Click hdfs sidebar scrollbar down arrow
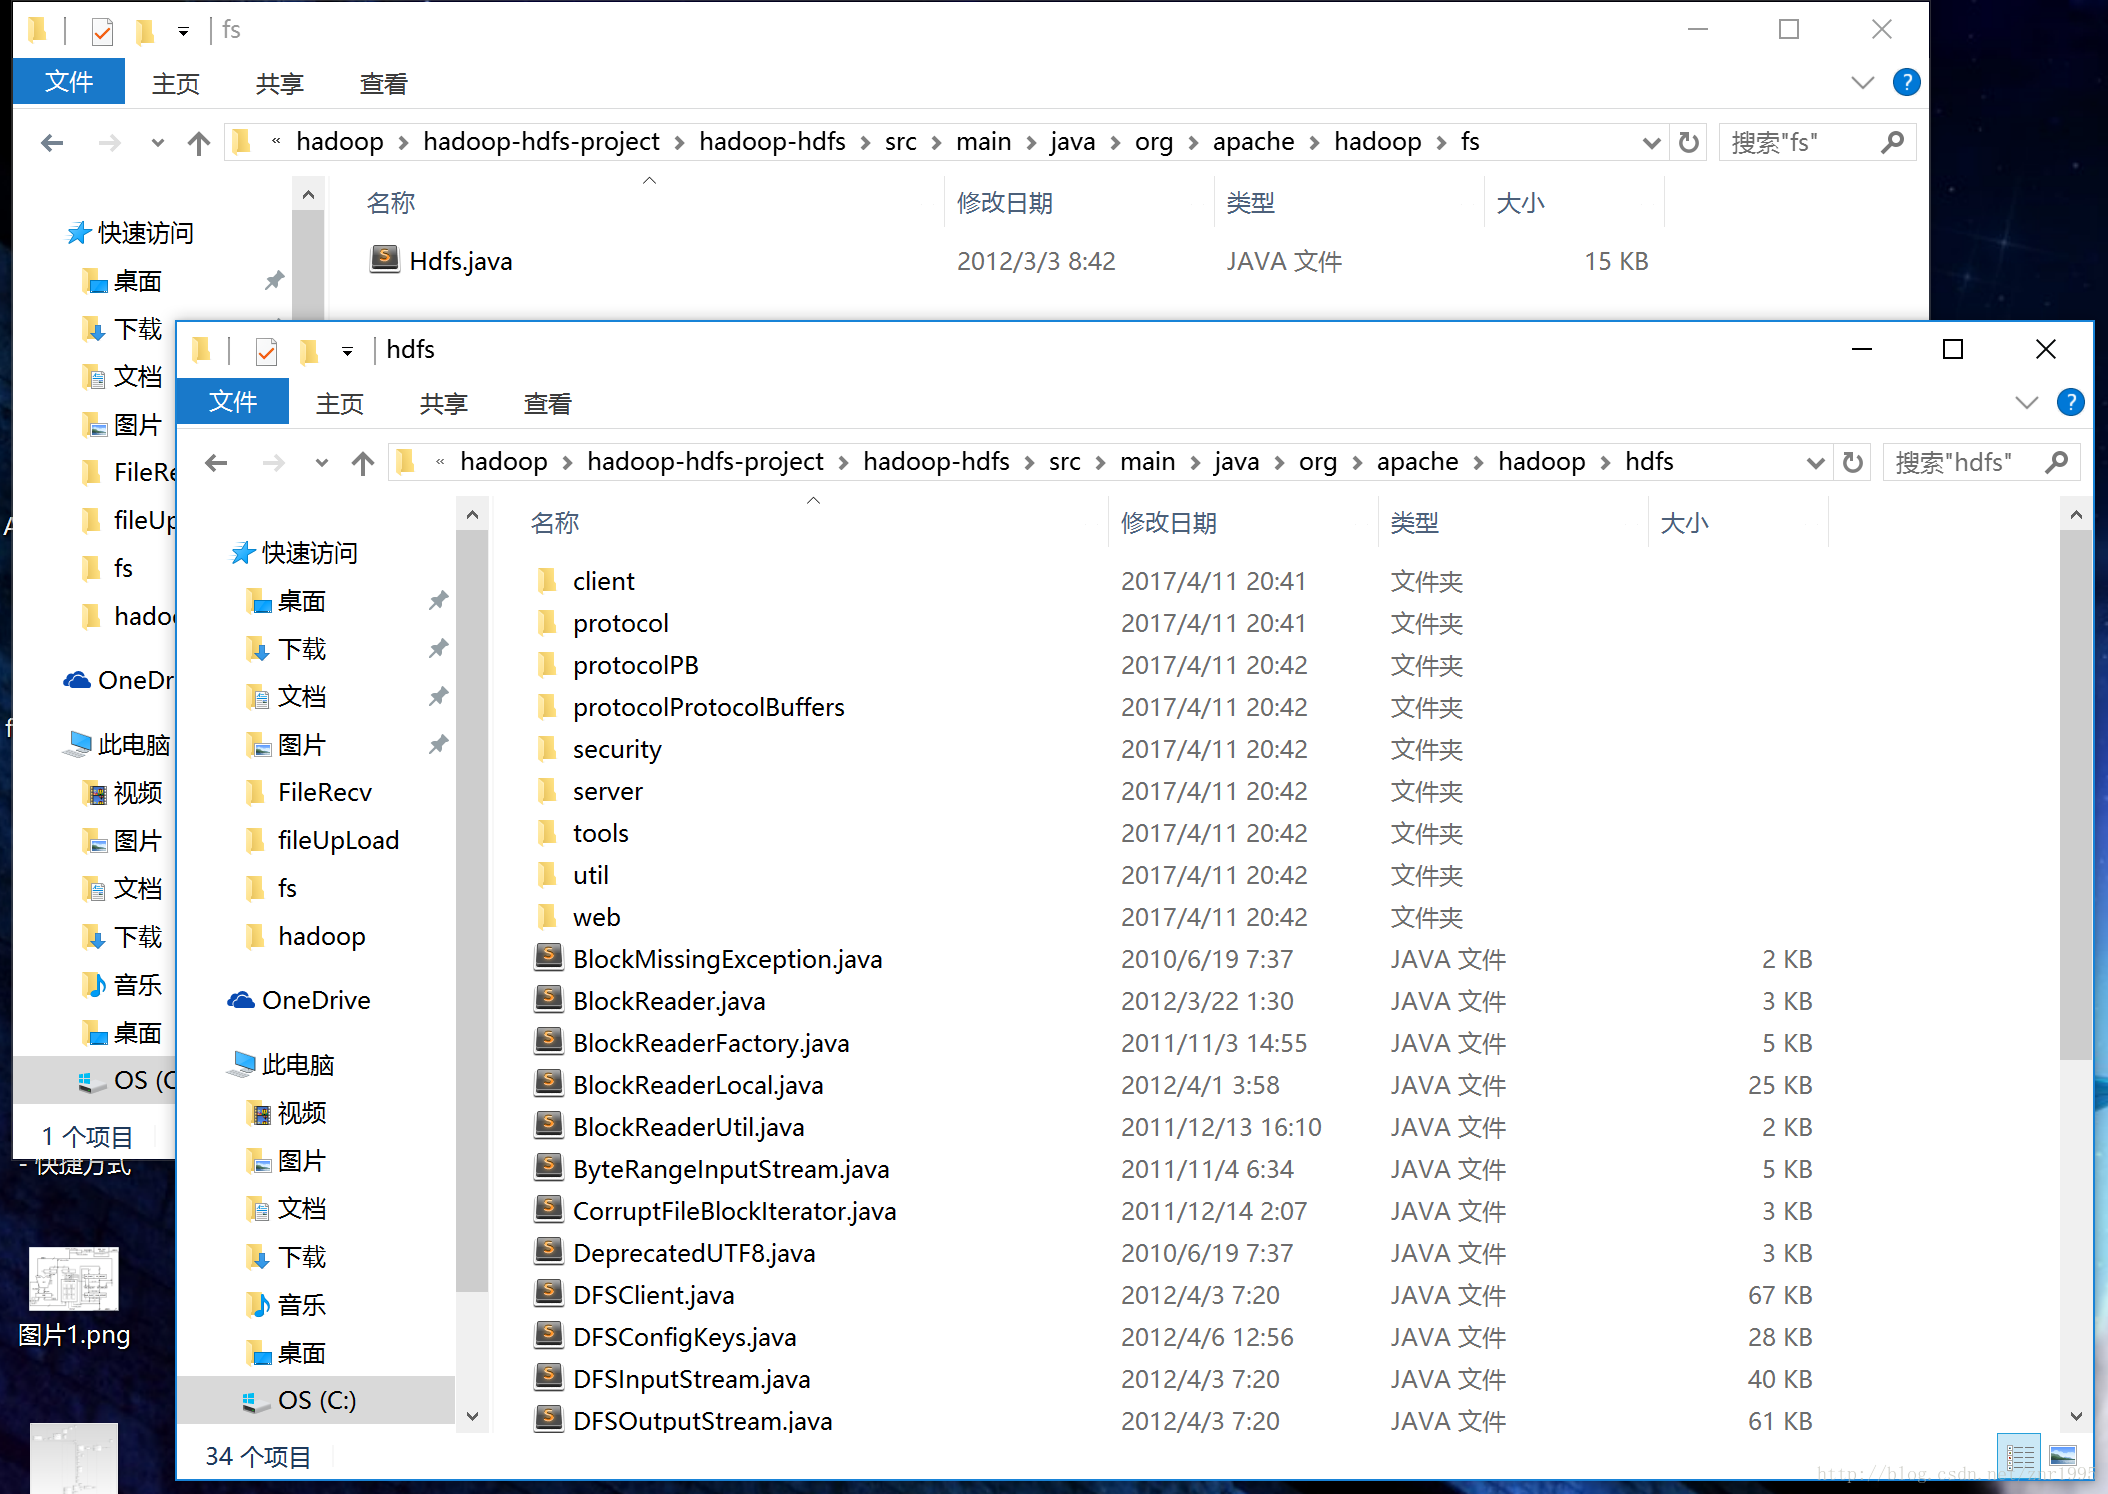2108x1494 pixels. click(472, 1417)
